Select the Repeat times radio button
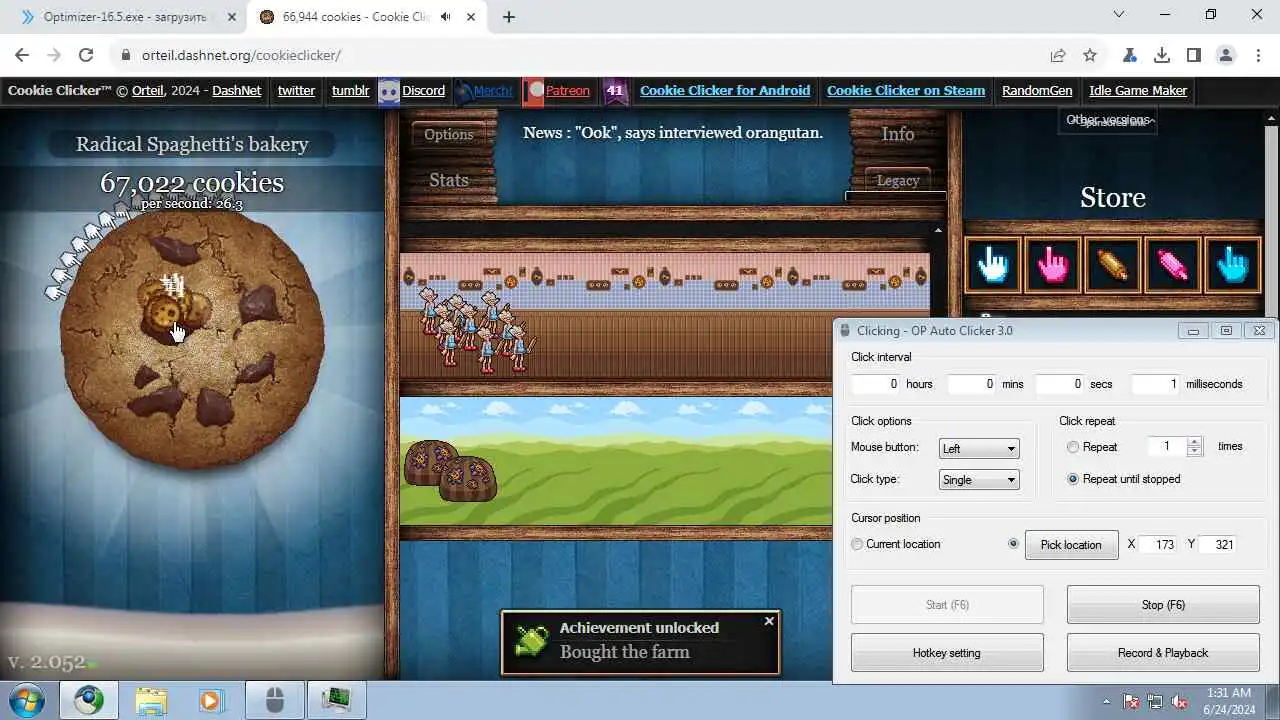The image size is (1280, 720). pyautogui.click(x=1073, y=447)
